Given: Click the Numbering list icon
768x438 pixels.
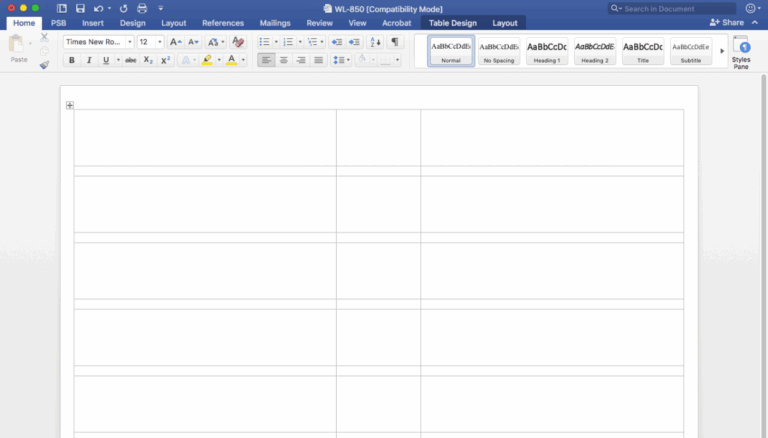Looking at the screenshot, I should pyautogui.click(x=288, y=42).
